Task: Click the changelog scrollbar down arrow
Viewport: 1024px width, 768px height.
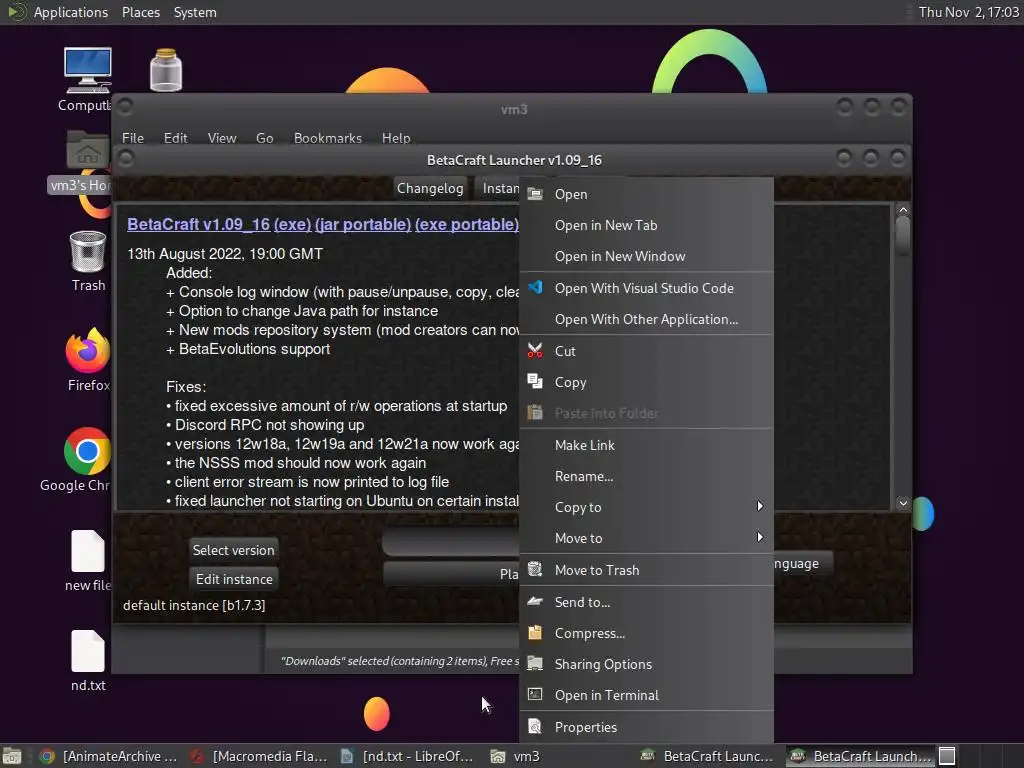Action: coord(903,503)
